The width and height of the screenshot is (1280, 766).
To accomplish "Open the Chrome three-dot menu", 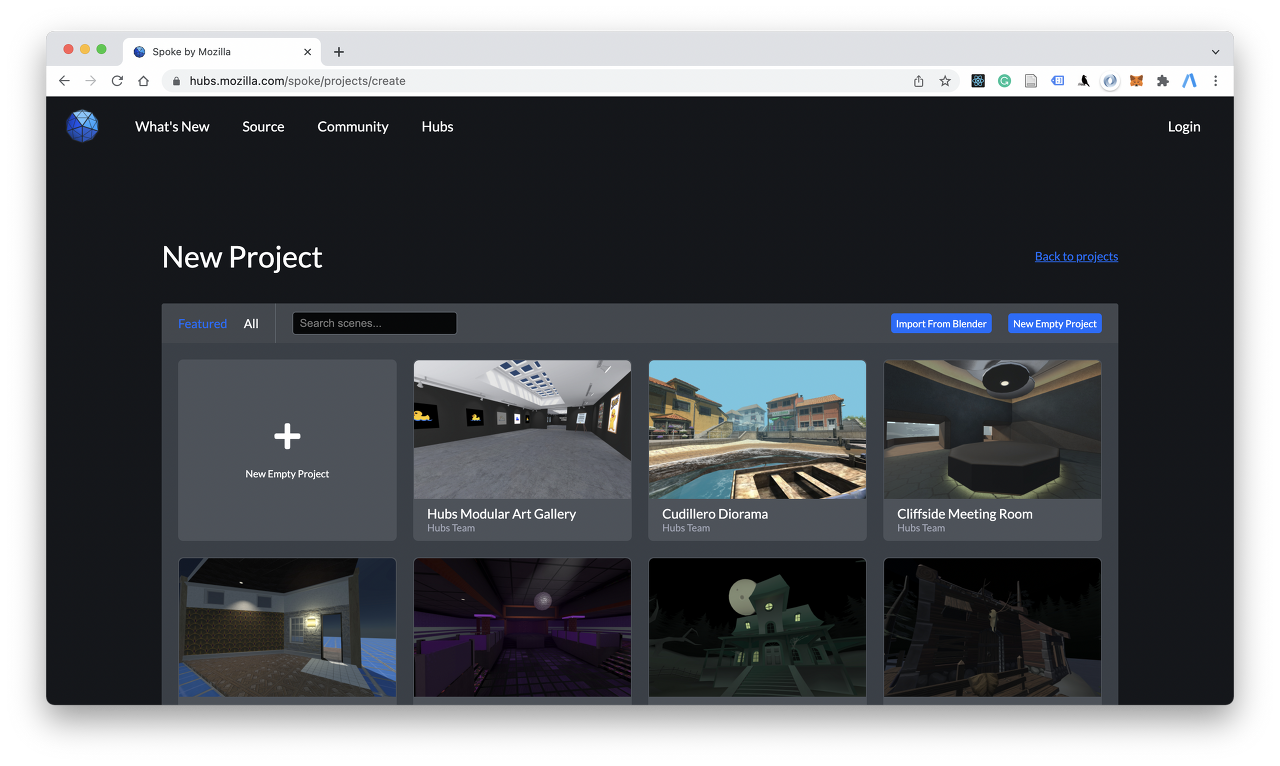I will tap(1216, 81).
